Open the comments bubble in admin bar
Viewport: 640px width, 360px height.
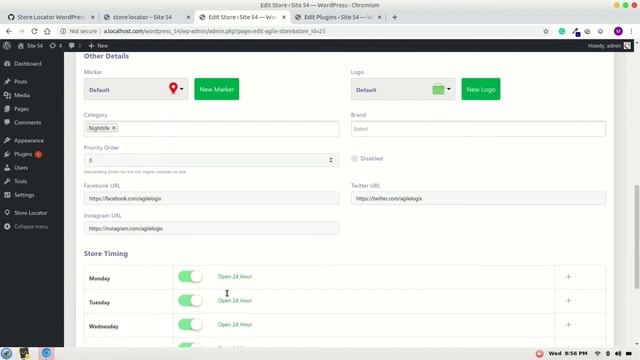pos(75,46)
